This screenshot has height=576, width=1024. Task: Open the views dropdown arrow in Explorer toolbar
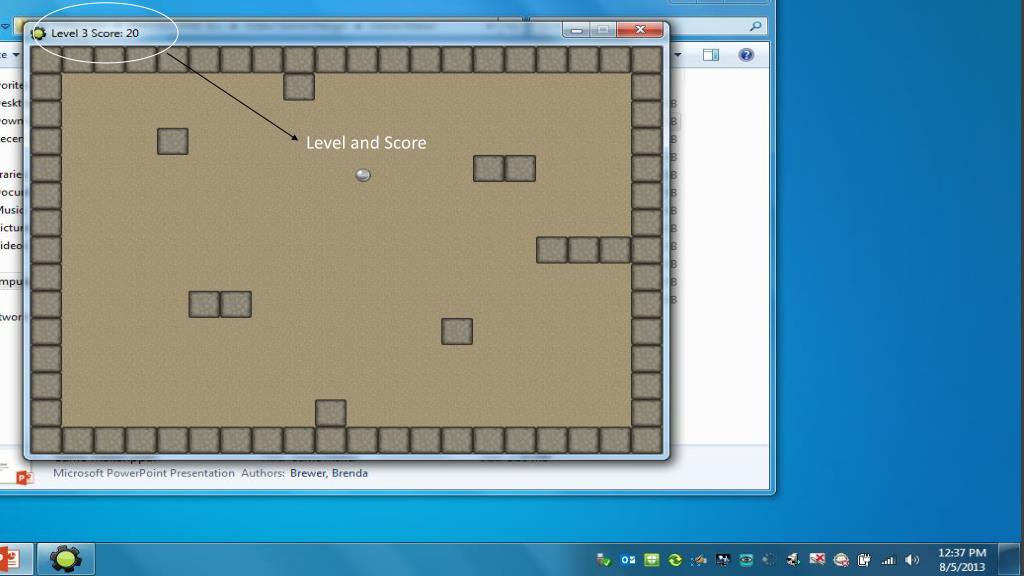click(678, 55)
